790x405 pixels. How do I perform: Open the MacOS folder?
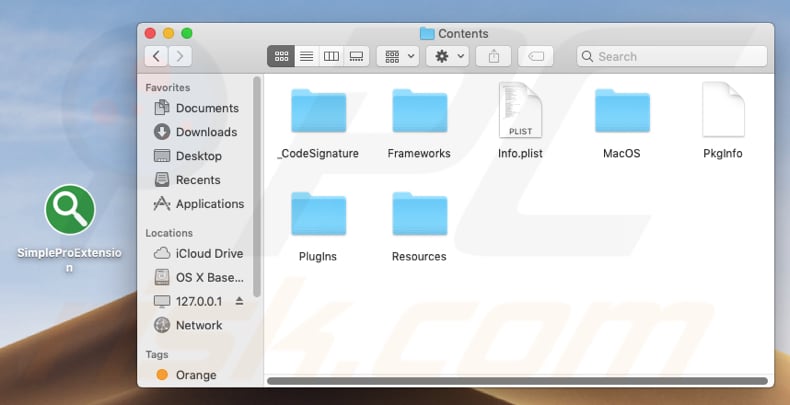pos(621,112)
